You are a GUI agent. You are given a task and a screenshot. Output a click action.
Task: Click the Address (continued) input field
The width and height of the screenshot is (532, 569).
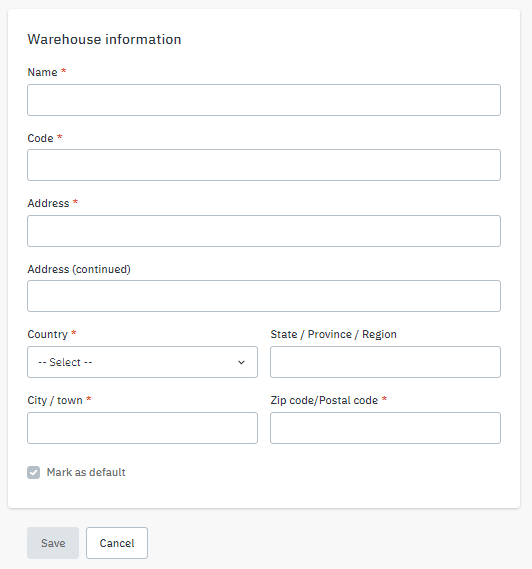(x=264, y=296)
